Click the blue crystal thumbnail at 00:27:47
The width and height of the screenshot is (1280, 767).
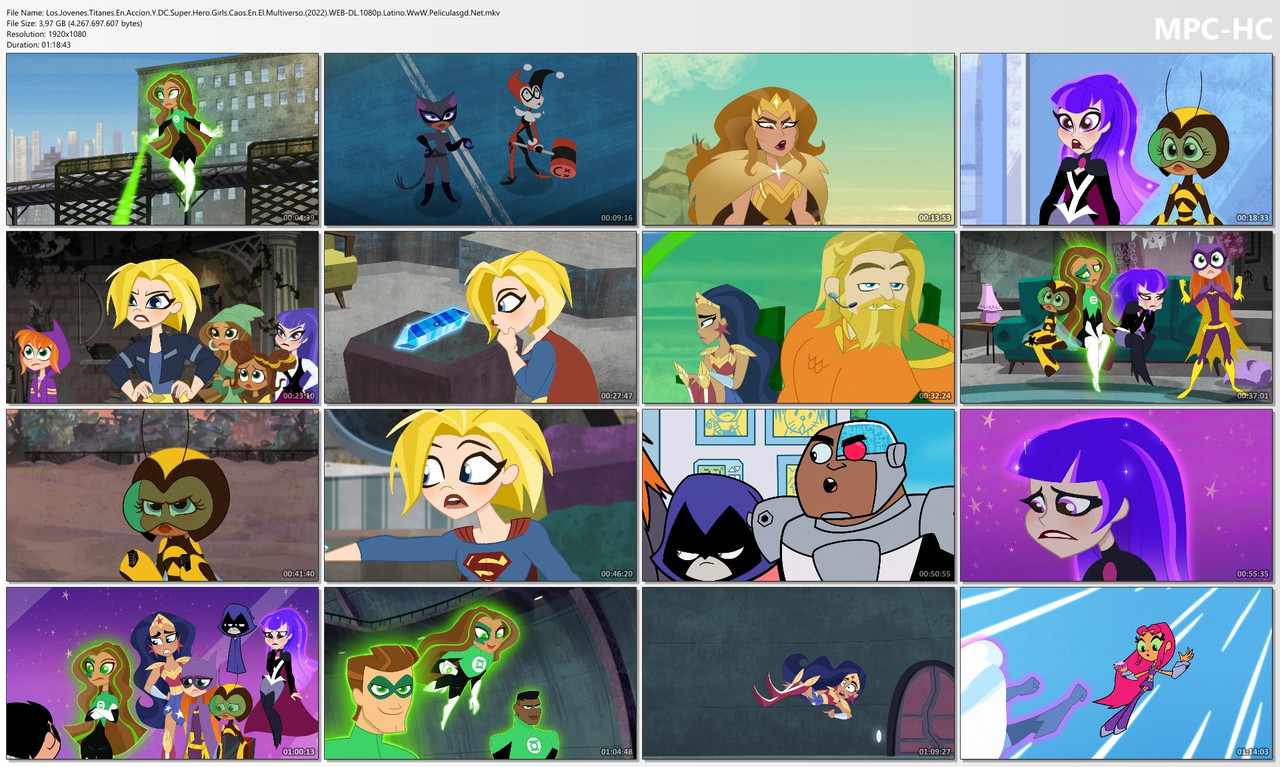click(x=480, y=317)
